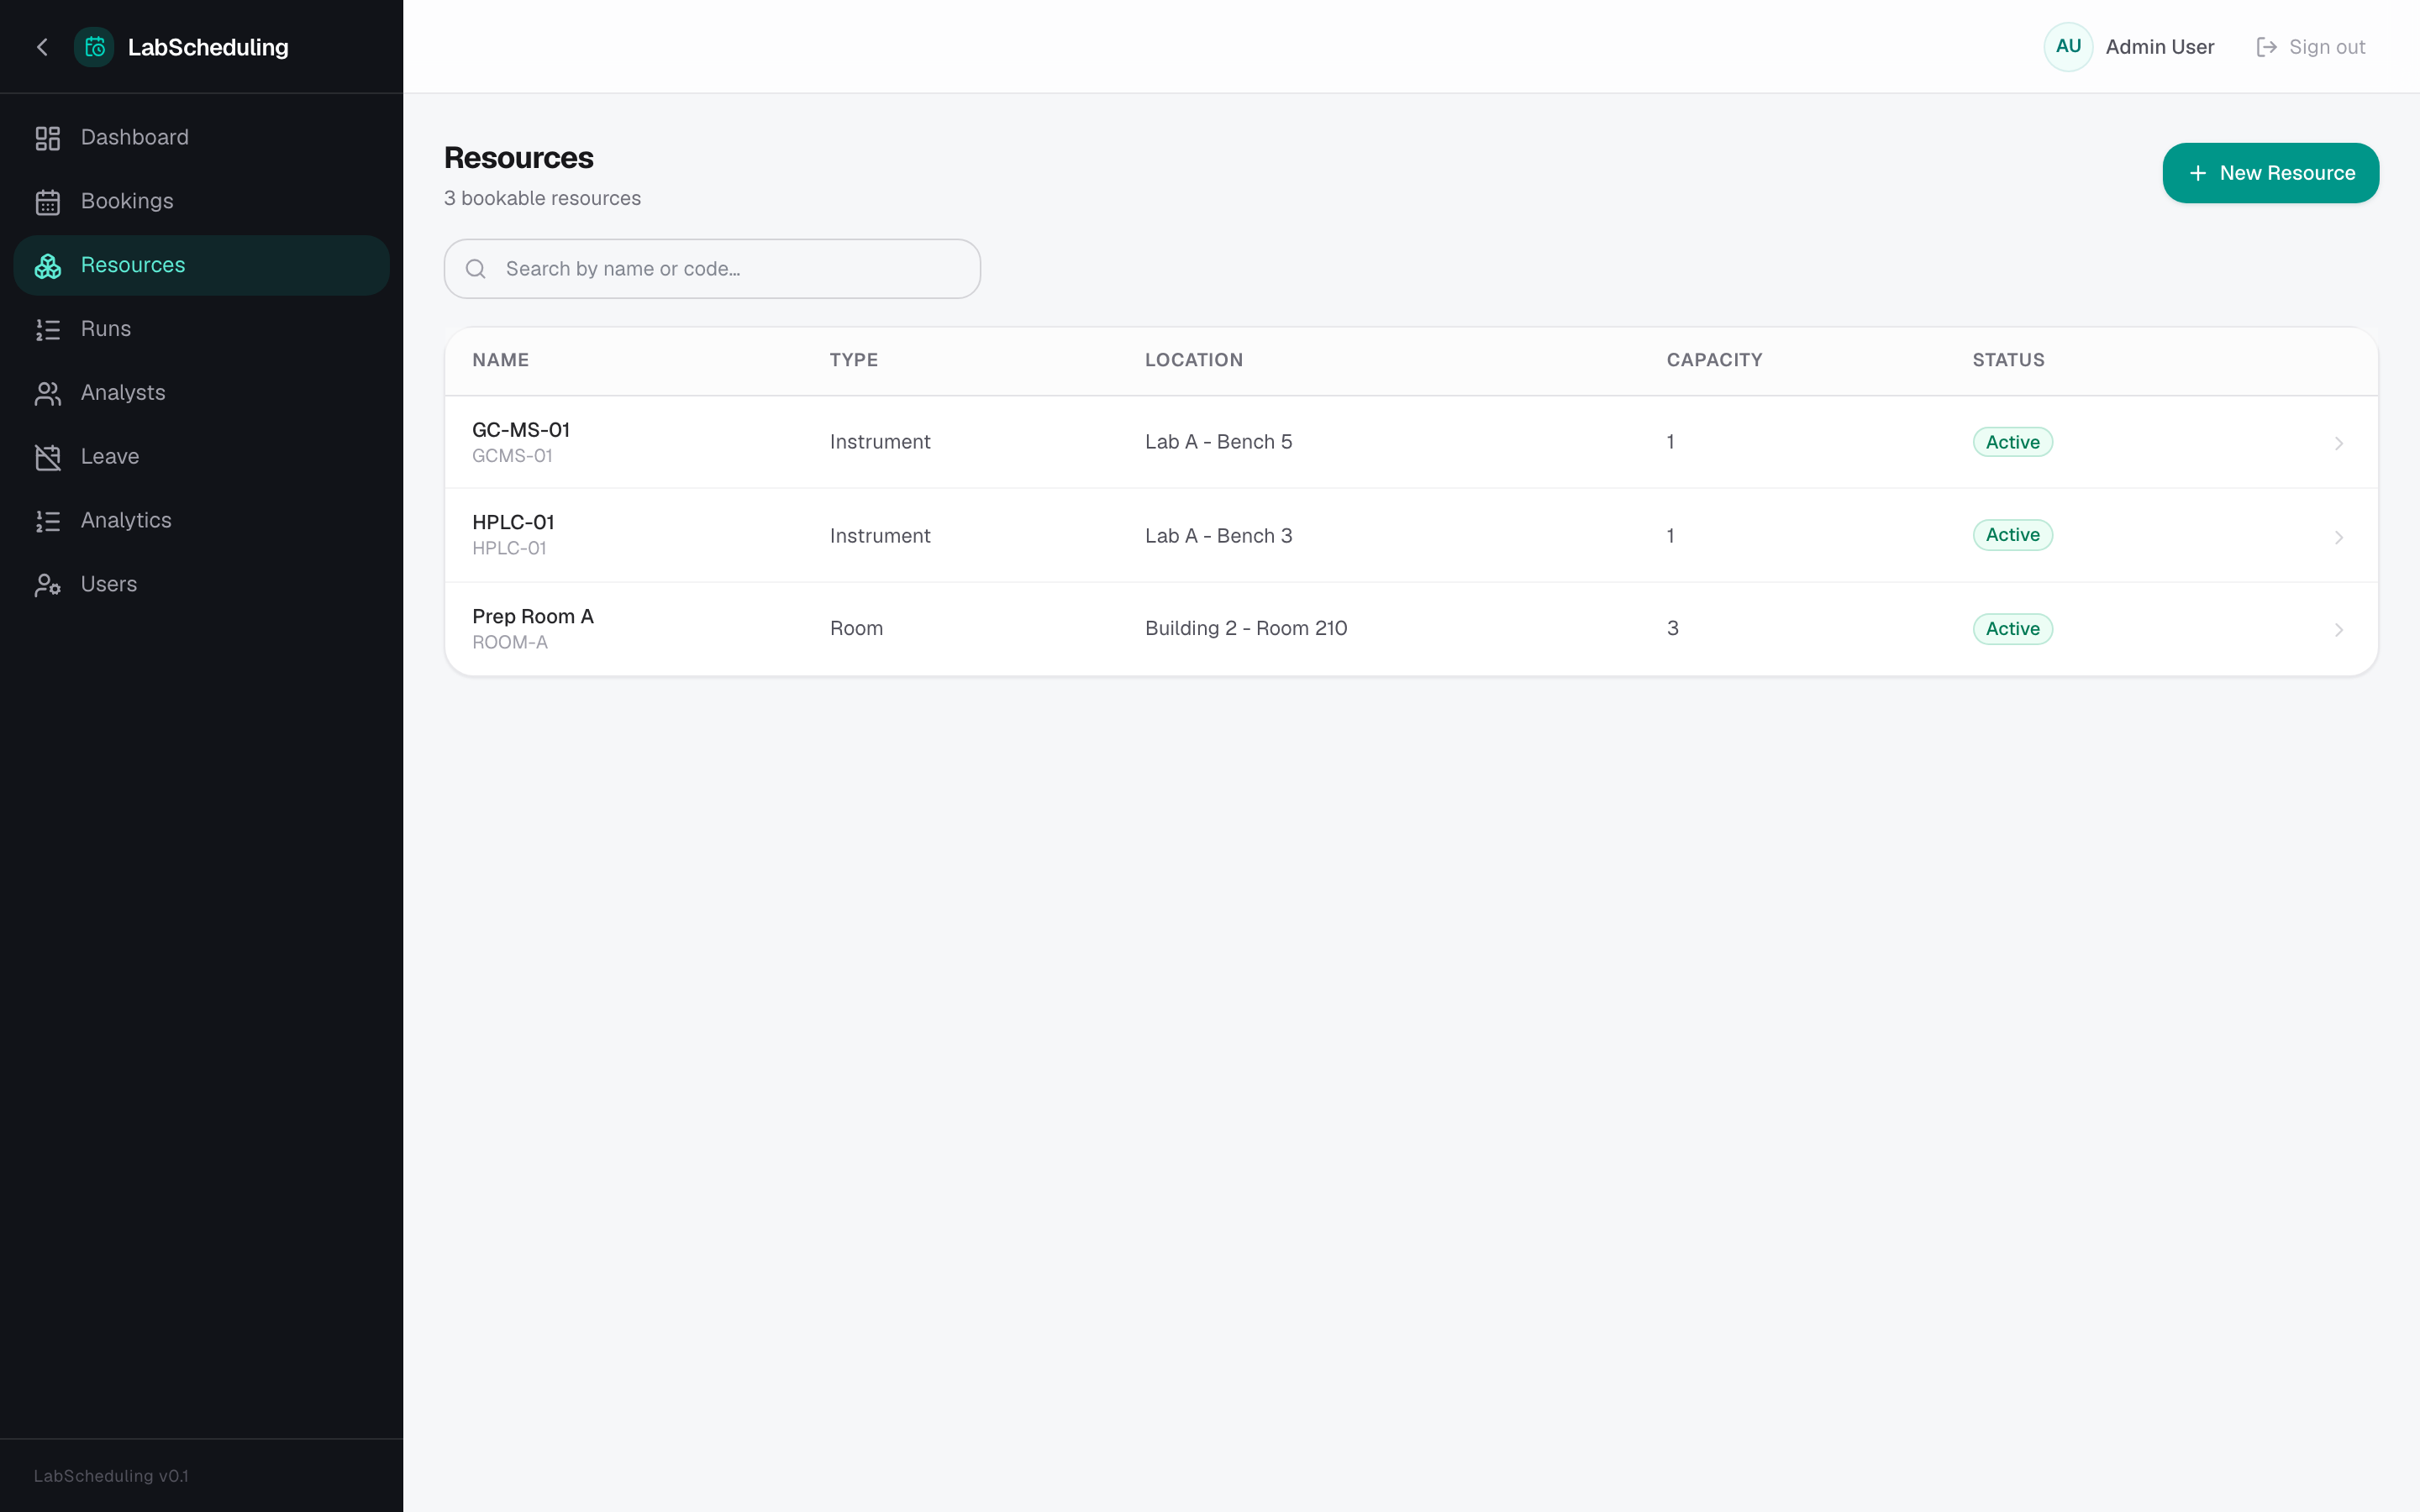Click plus icon on New Resource

point(2198,173)
